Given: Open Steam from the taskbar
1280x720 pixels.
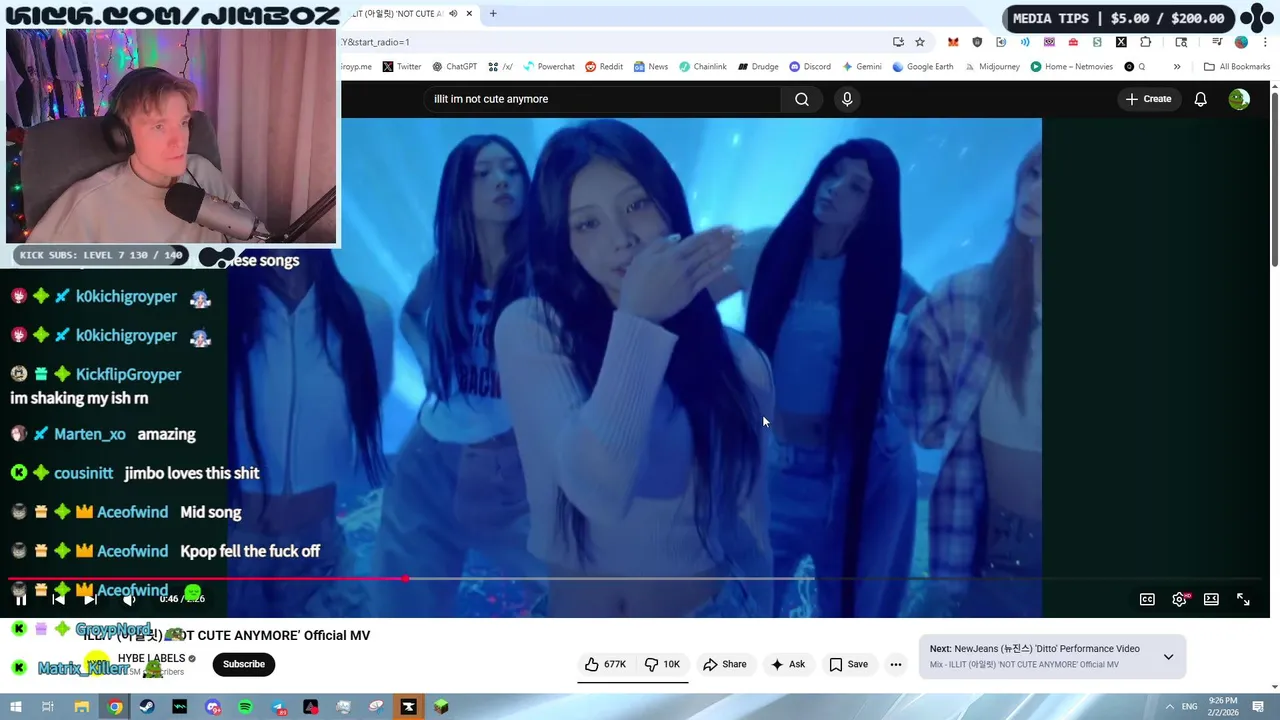Looking at the screenshot, I should 147,707.
